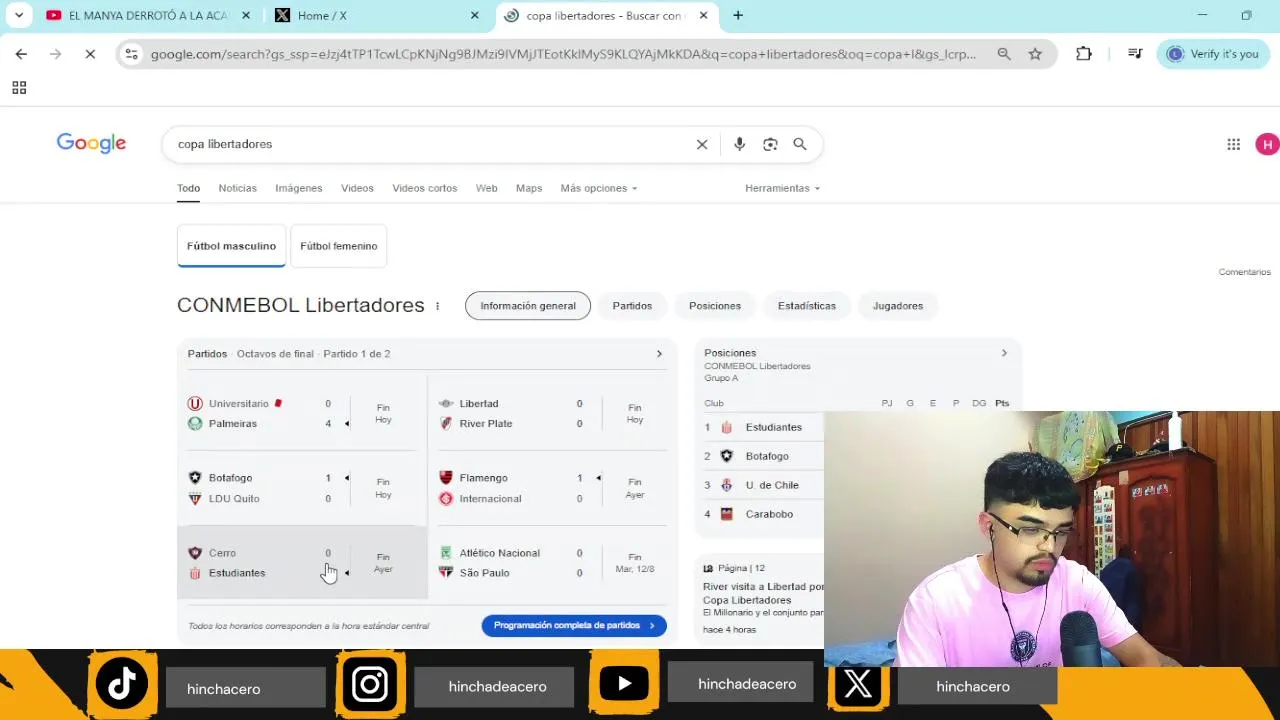
Task: Click Carabobo in the standings table
Action: point(769,514)
